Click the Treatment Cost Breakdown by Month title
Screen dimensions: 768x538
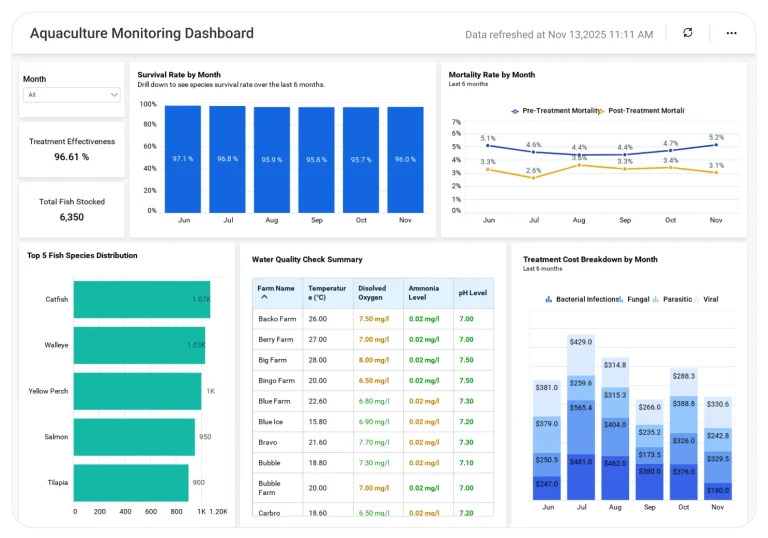click(x=590, y=259)
